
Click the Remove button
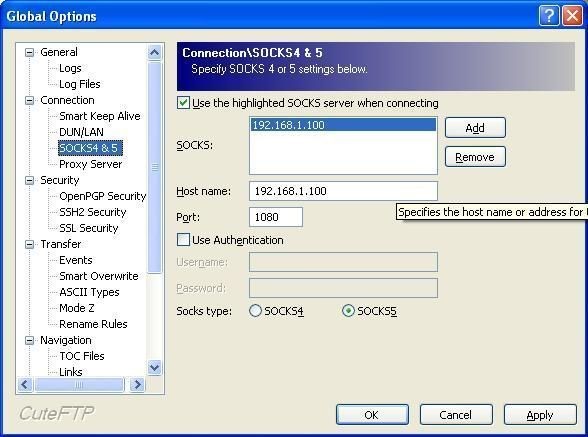475,157
